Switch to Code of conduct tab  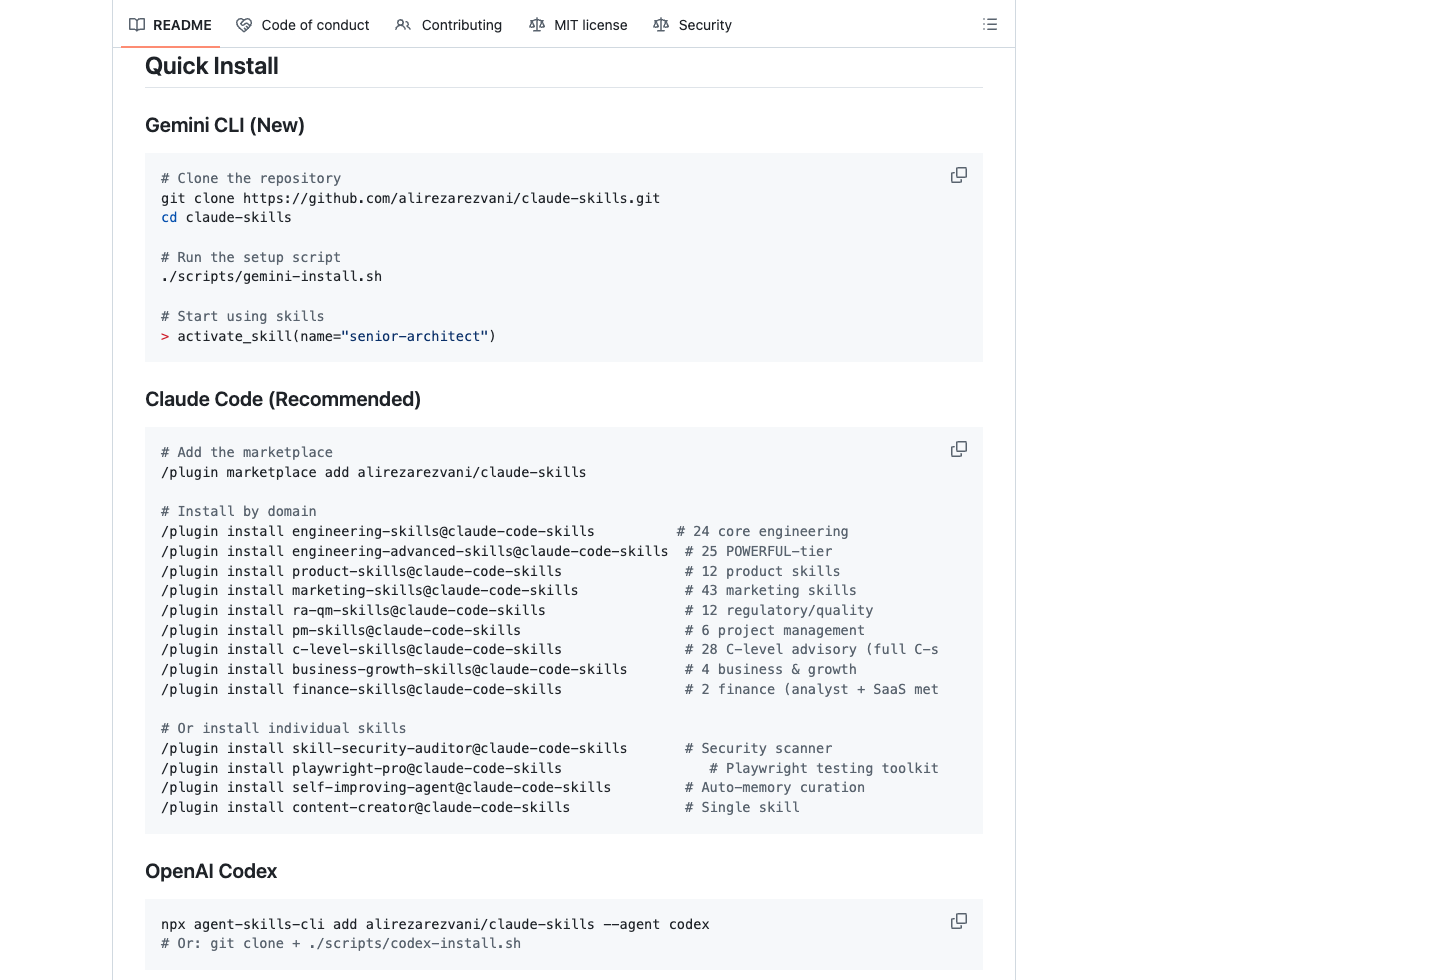point(303,25)
